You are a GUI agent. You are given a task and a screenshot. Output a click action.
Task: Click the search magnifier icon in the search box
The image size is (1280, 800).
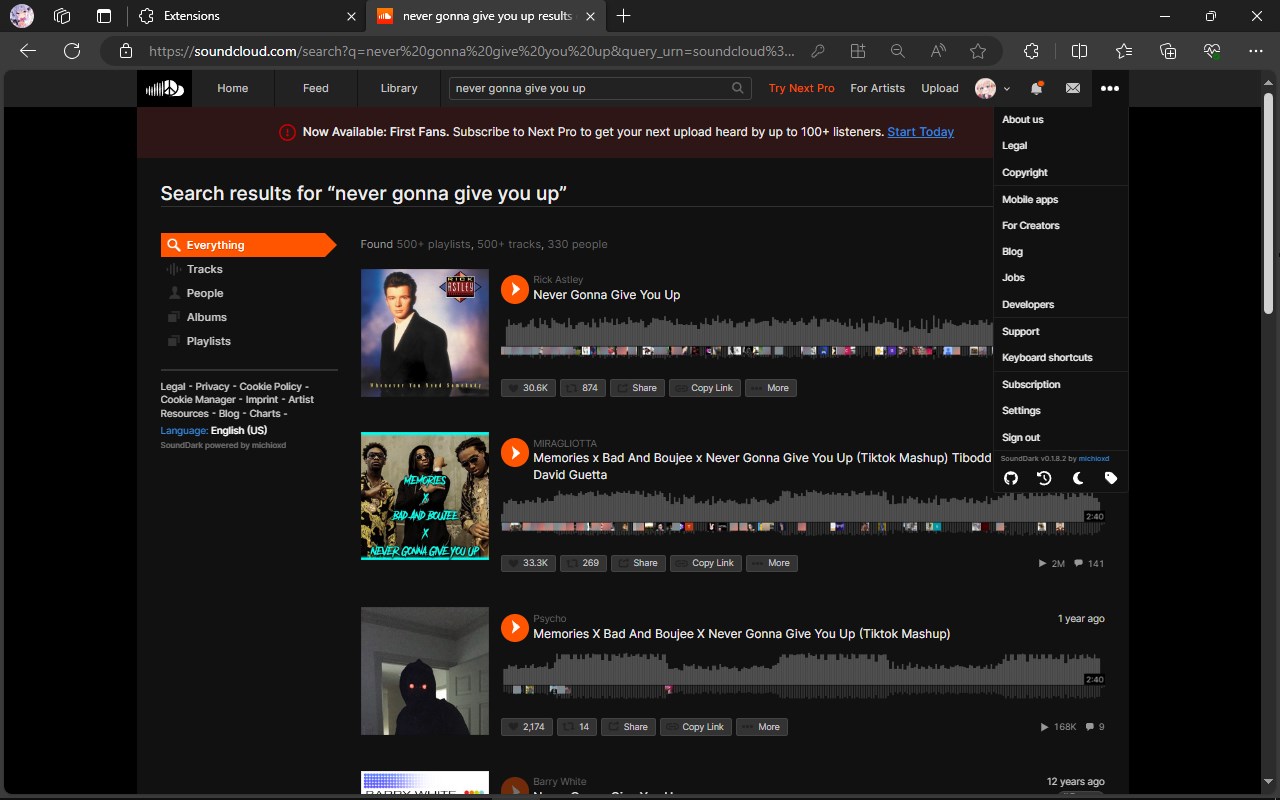[738, 88]
